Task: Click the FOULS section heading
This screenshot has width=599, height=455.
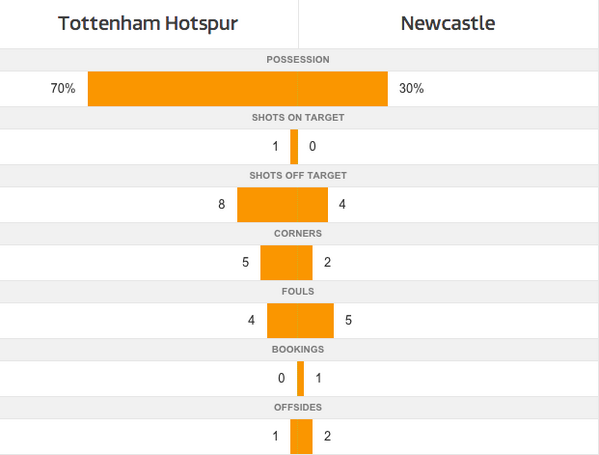Action: click(x=298, y=291)
